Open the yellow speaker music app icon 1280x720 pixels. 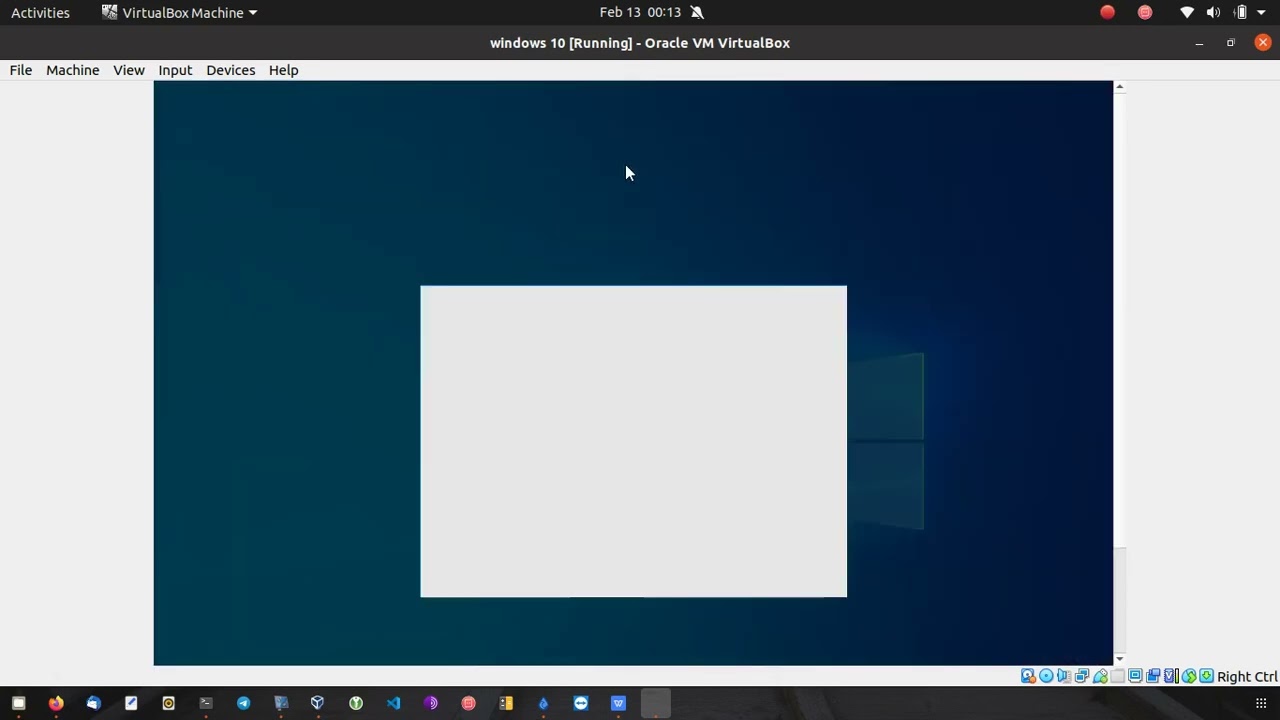(x=168, y=703)
